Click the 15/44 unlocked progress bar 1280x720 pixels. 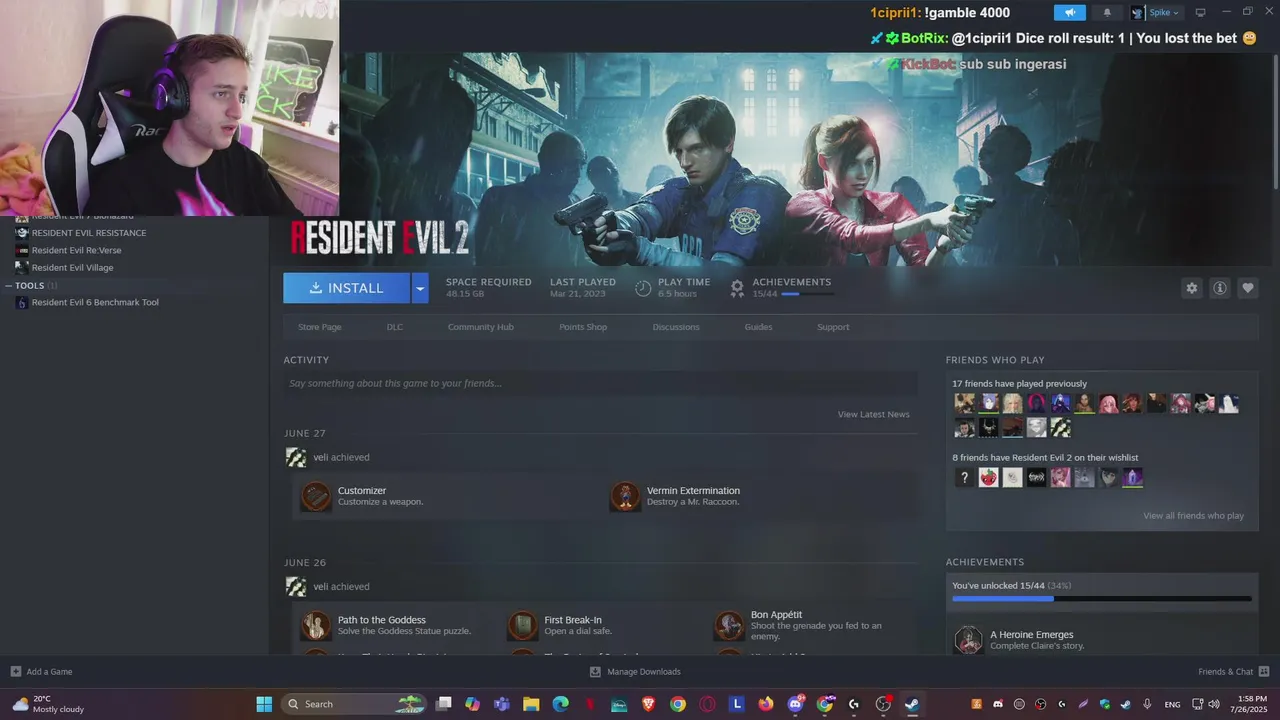pyautogui.click(x=1101, y=599)
